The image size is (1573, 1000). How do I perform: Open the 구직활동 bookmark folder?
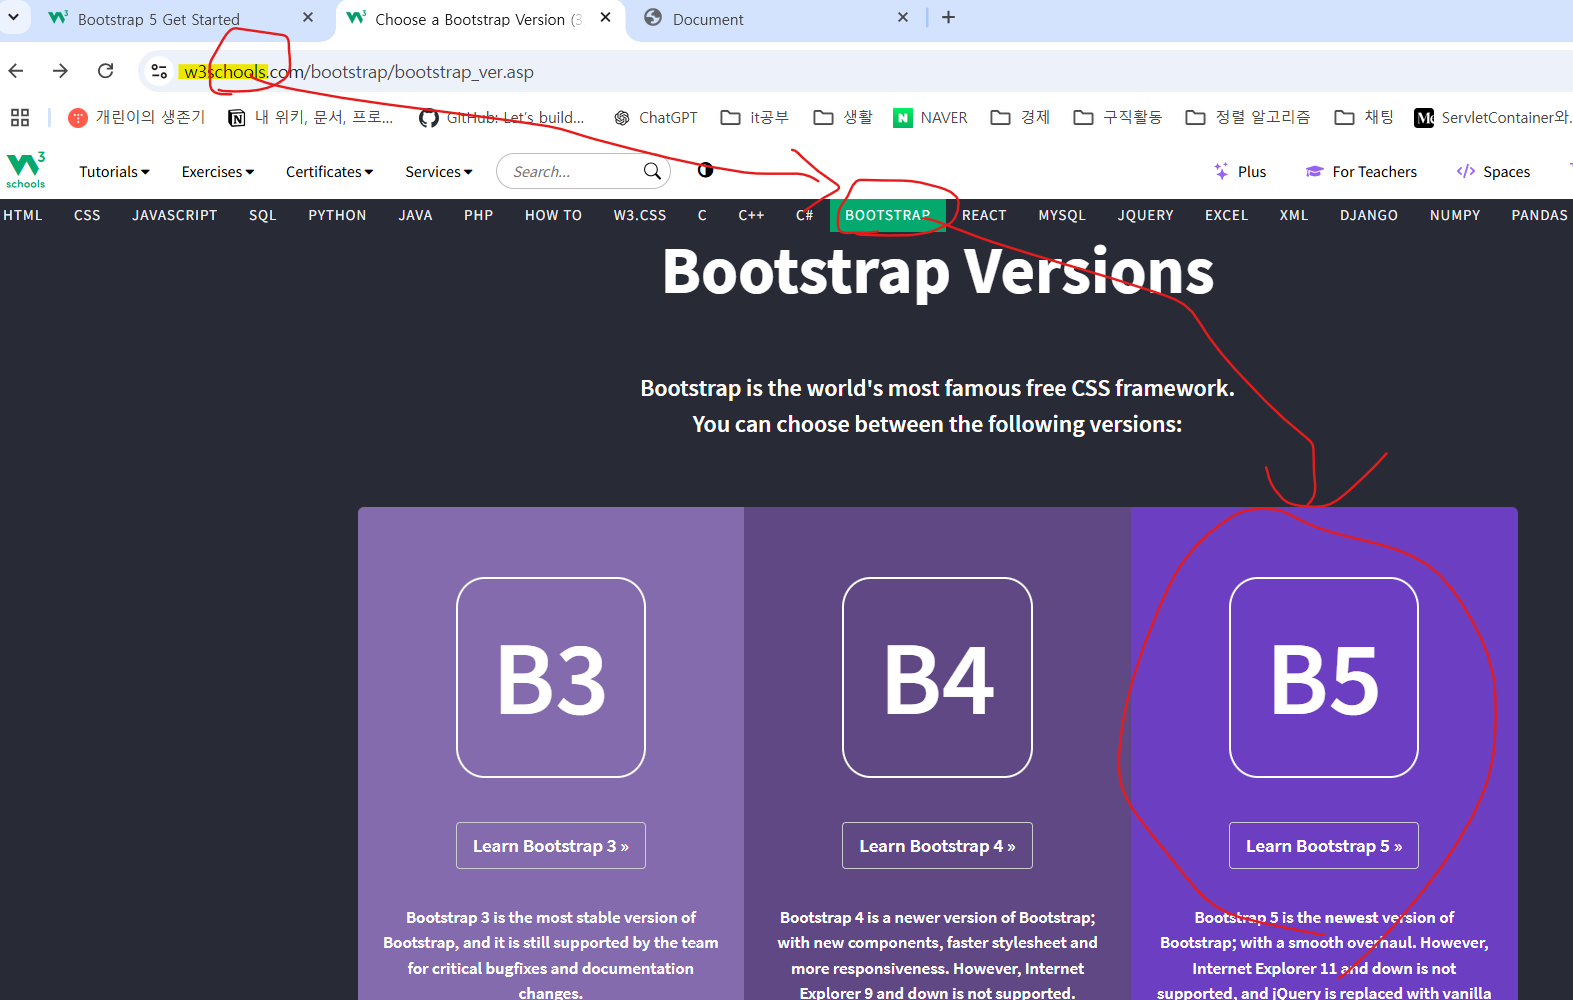(1117, 117)
